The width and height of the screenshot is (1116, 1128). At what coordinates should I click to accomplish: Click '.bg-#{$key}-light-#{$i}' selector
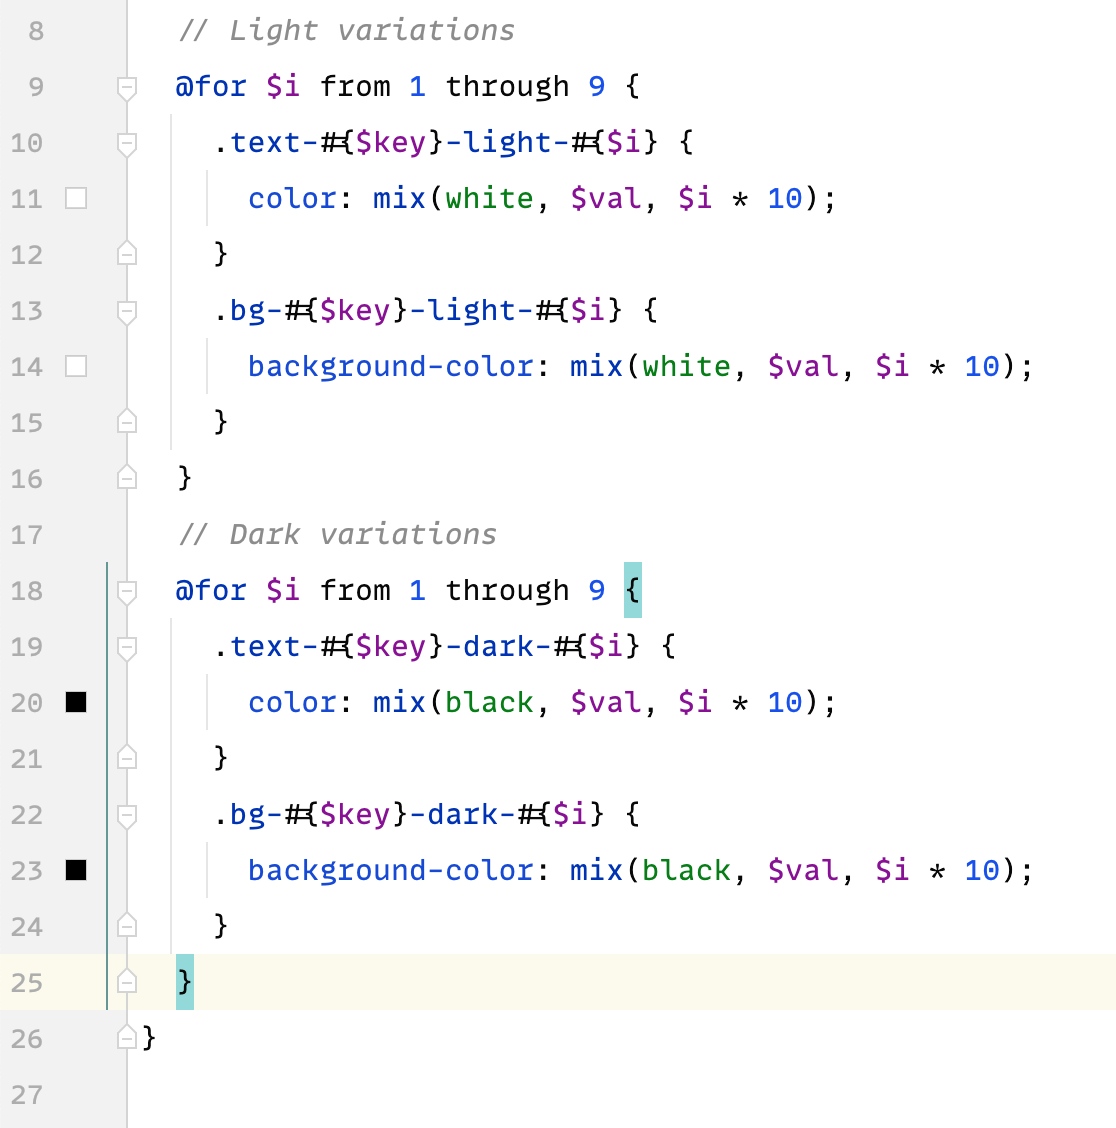point(417,311)
